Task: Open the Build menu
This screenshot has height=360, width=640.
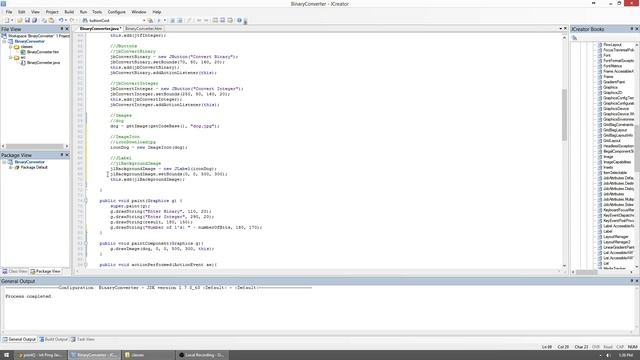Action: 69,12
